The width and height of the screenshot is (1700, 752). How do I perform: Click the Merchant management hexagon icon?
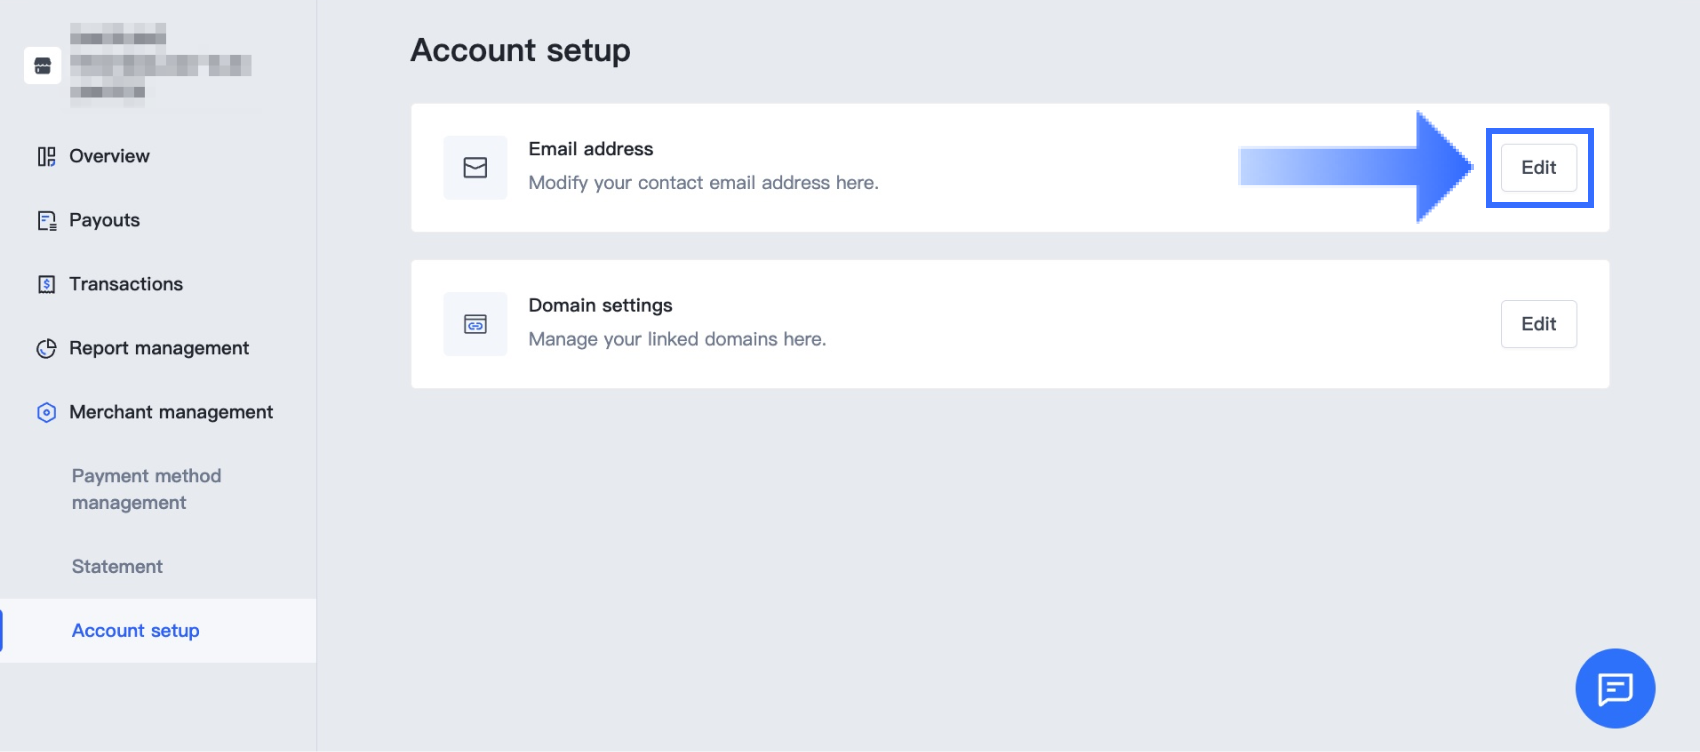click(46, 412)
